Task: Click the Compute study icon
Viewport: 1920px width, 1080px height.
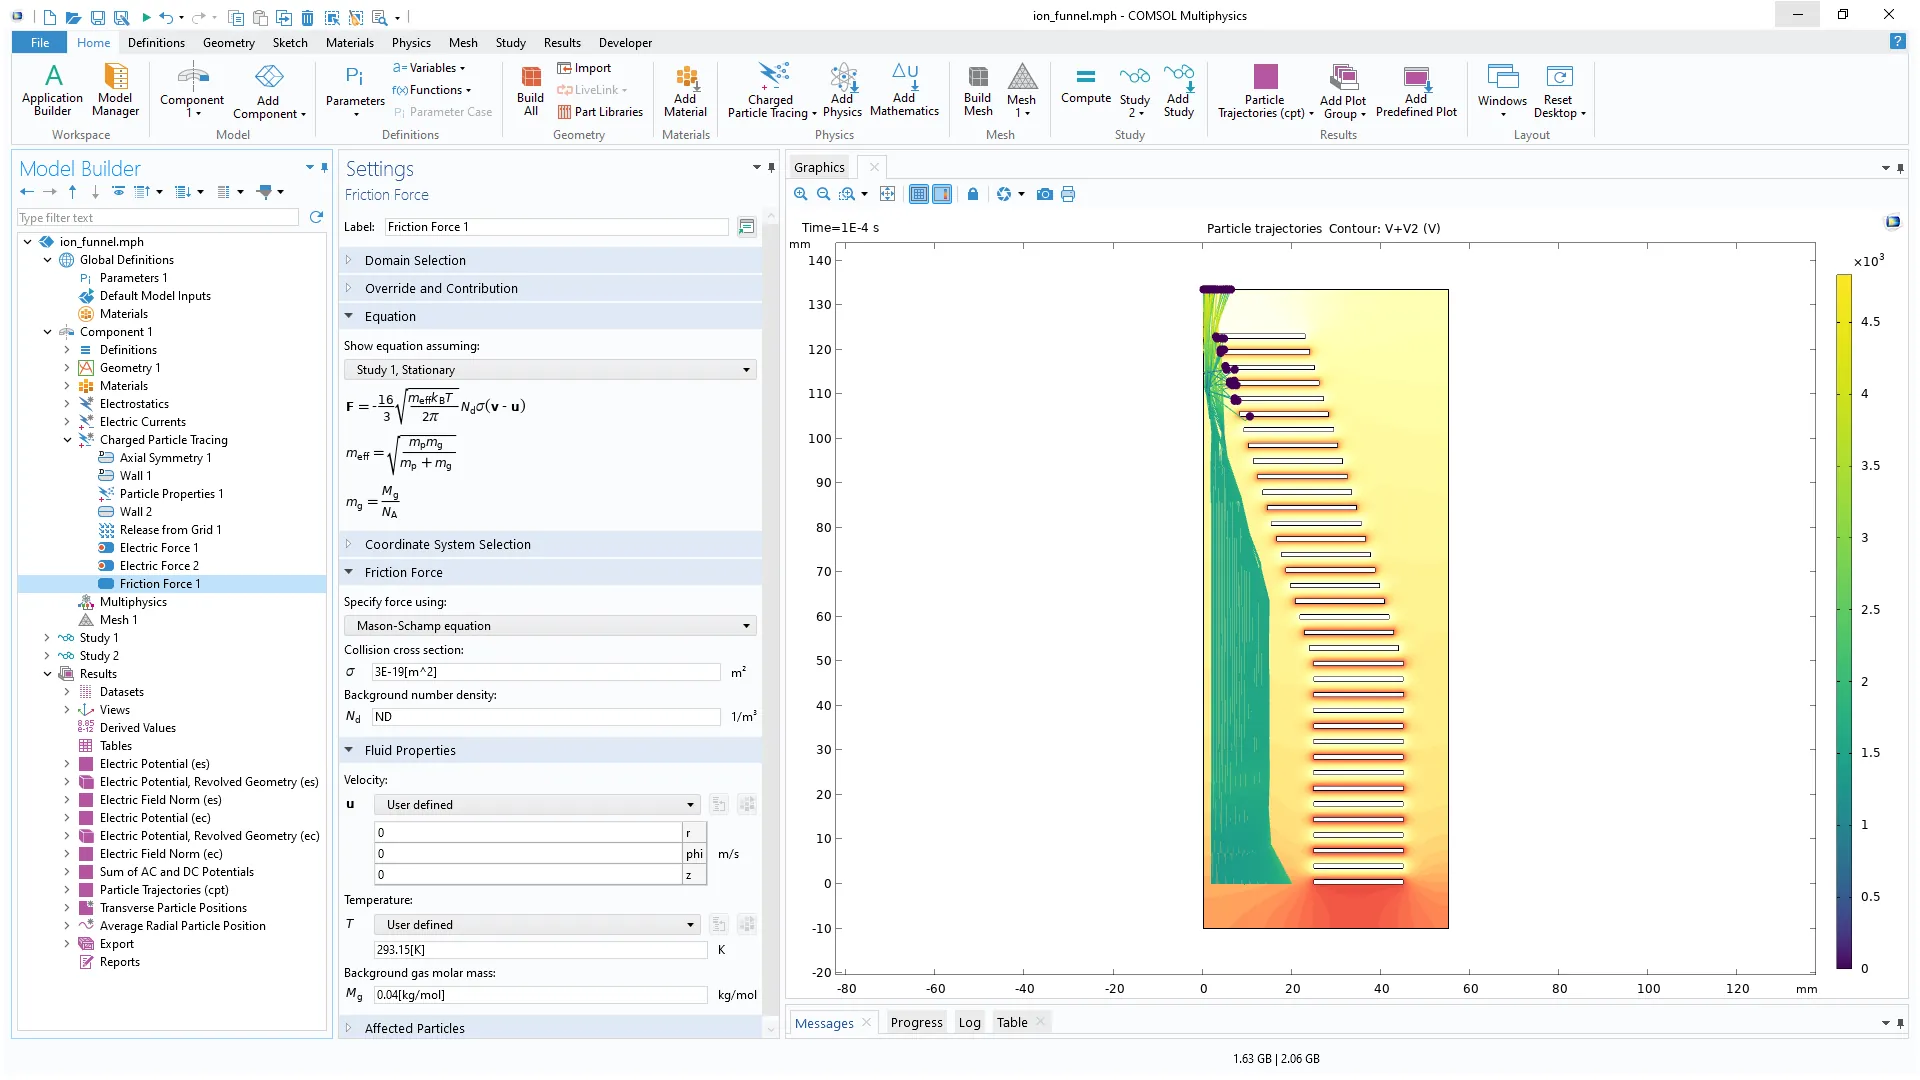Action: [1085, 86]
